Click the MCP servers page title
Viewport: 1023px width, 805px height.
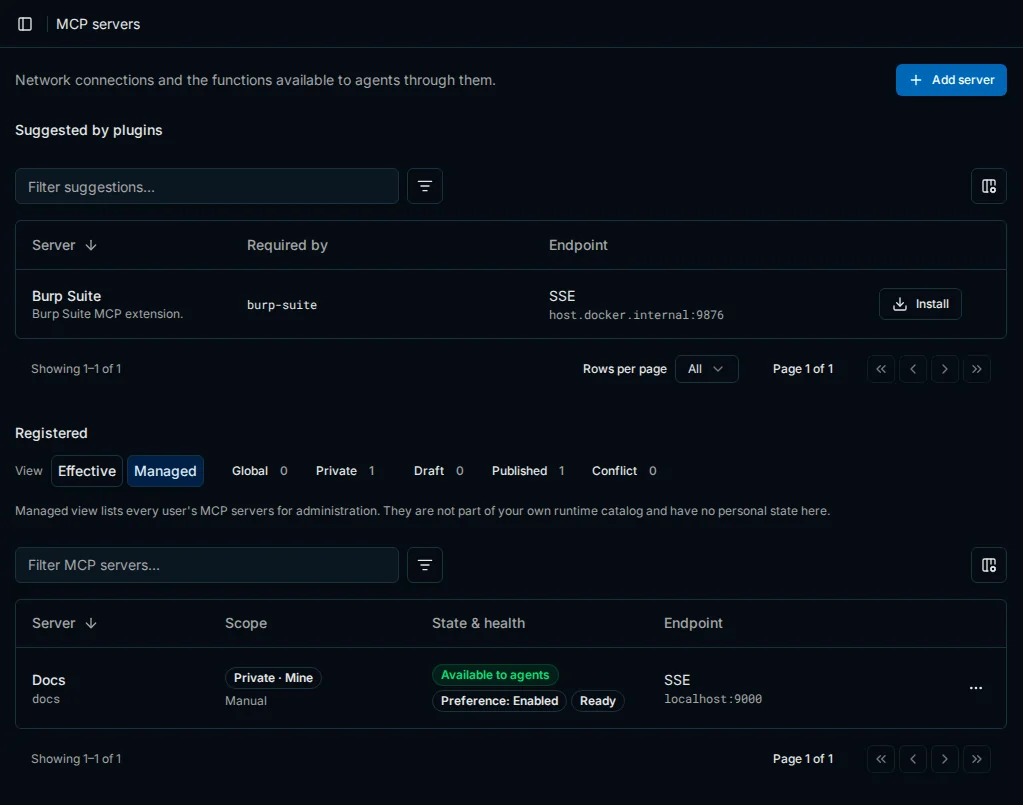click(x=98, y=24)
